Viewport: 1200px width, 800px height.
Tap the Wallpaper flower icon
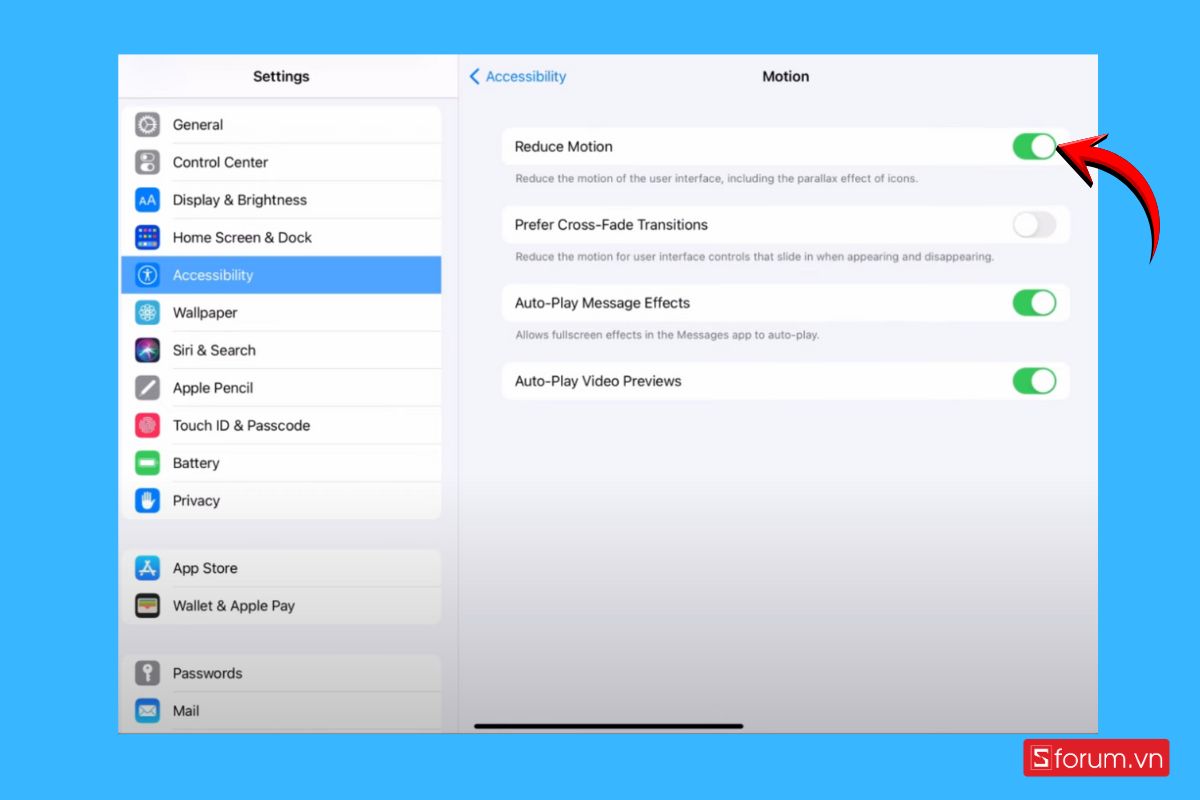[x=148, y=313]
